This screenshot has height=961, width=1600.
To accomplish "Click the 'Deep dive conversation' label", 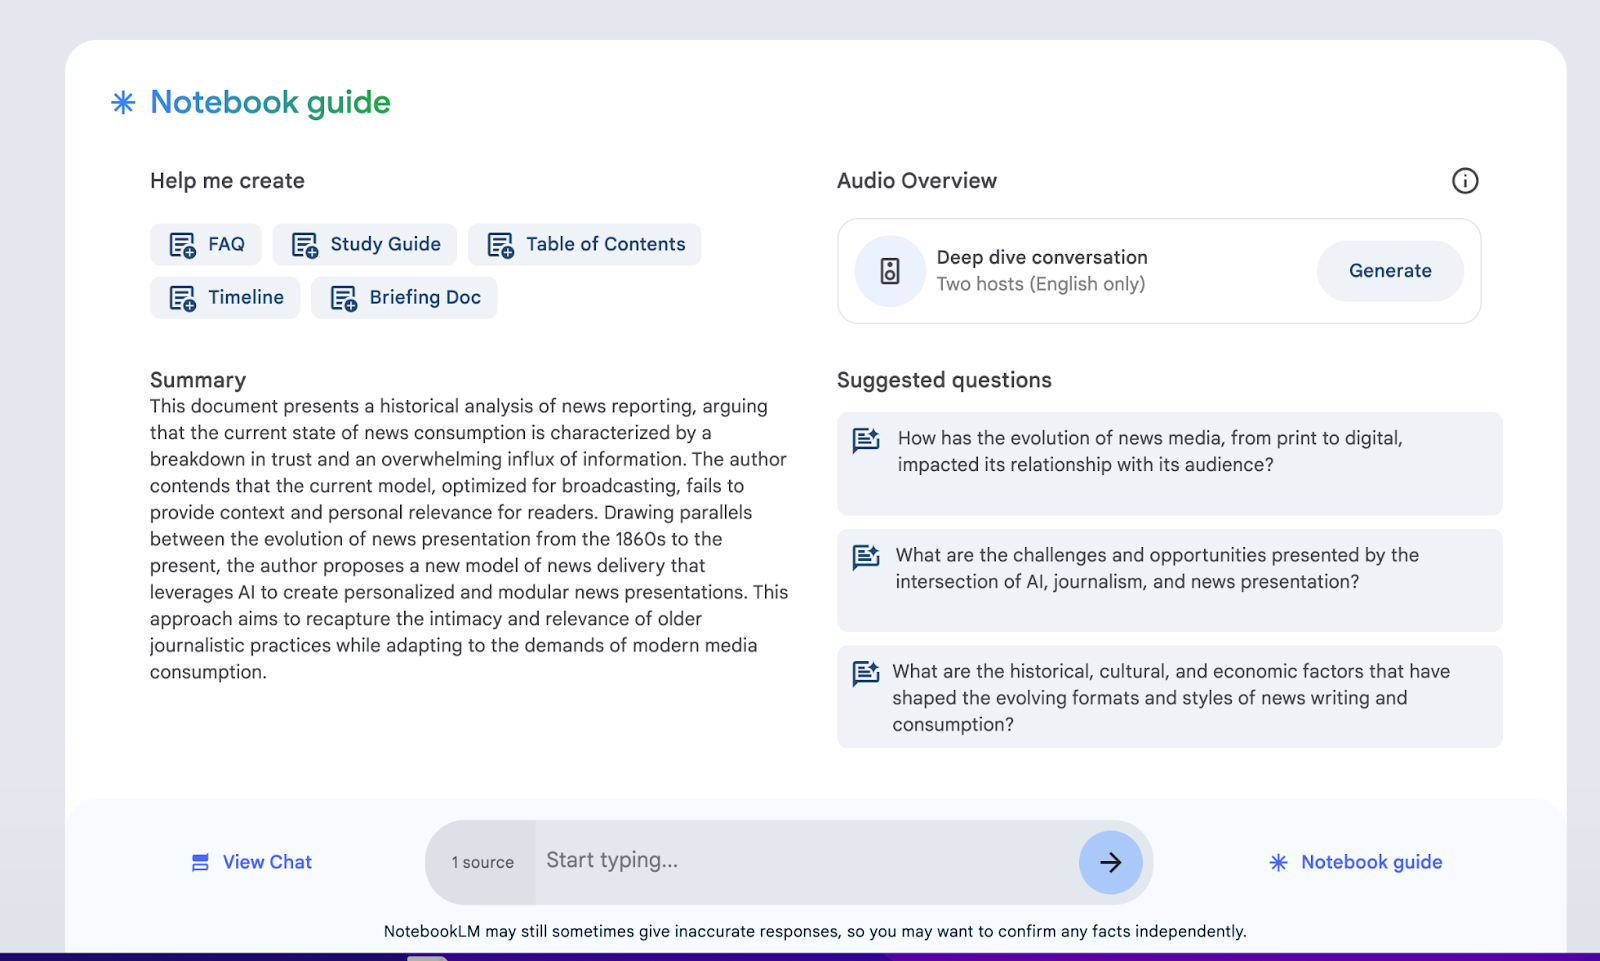I will pos(1042,257).
